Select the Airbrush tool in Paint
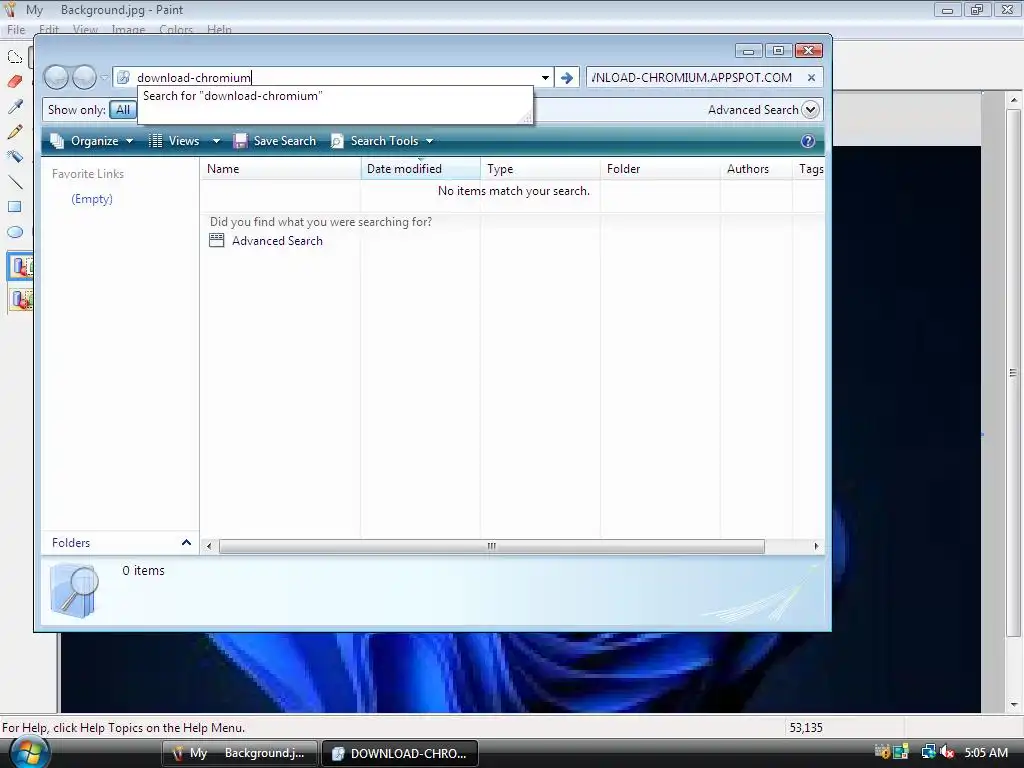The image size is (1024, 768). point(14,157)
